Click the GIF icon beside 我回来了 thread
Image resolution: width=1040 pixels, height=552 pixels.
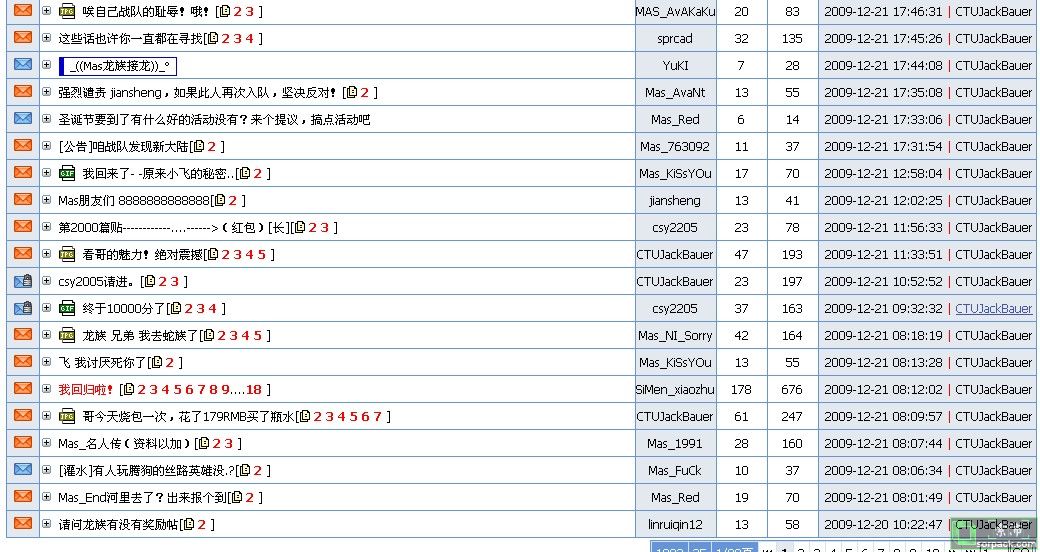click(x=67, y=174)
